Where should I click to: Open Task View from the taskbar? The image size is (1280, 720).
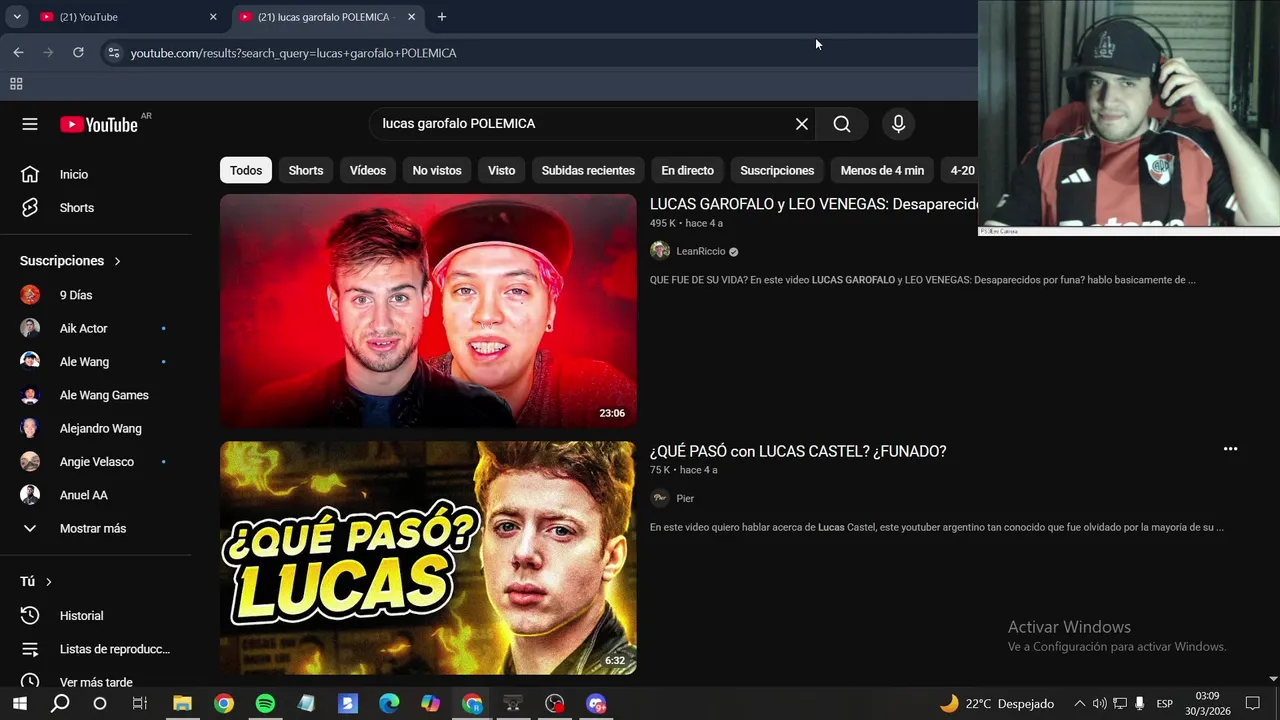140,704
